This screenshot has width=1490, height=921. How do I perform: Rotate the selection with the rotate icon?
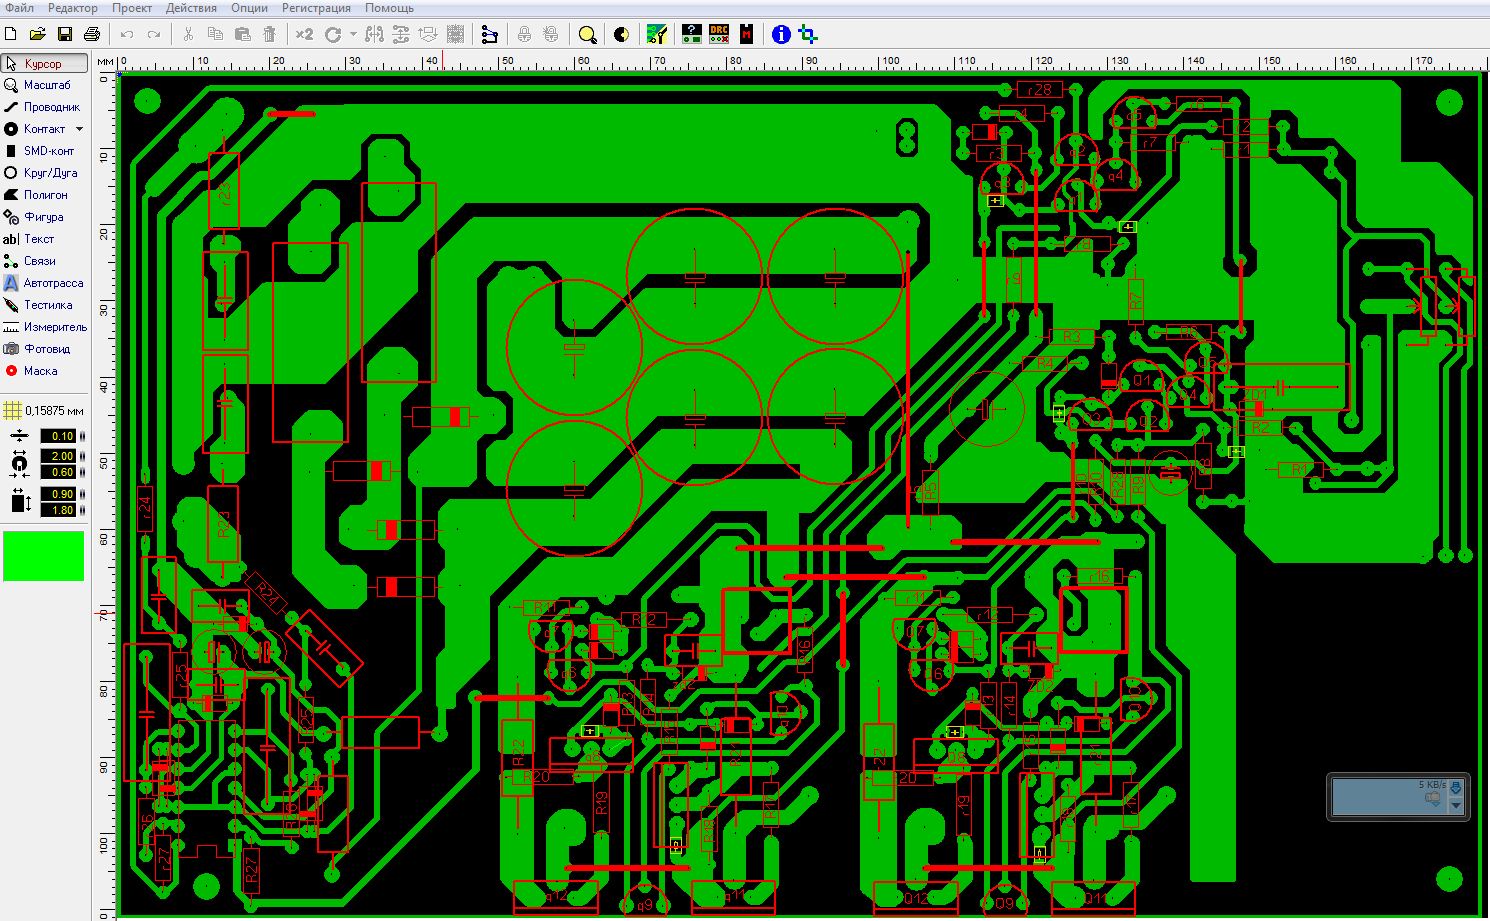point(333,34)
